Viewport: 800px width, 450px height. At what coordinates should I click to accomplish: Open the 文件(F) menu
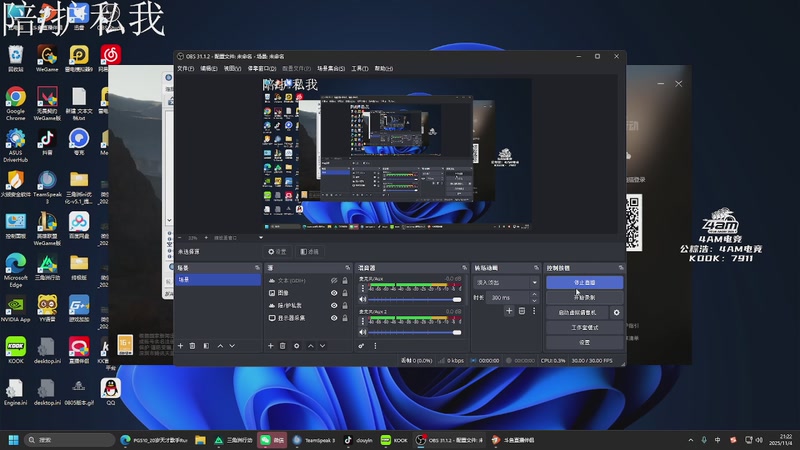click(185, 69)
